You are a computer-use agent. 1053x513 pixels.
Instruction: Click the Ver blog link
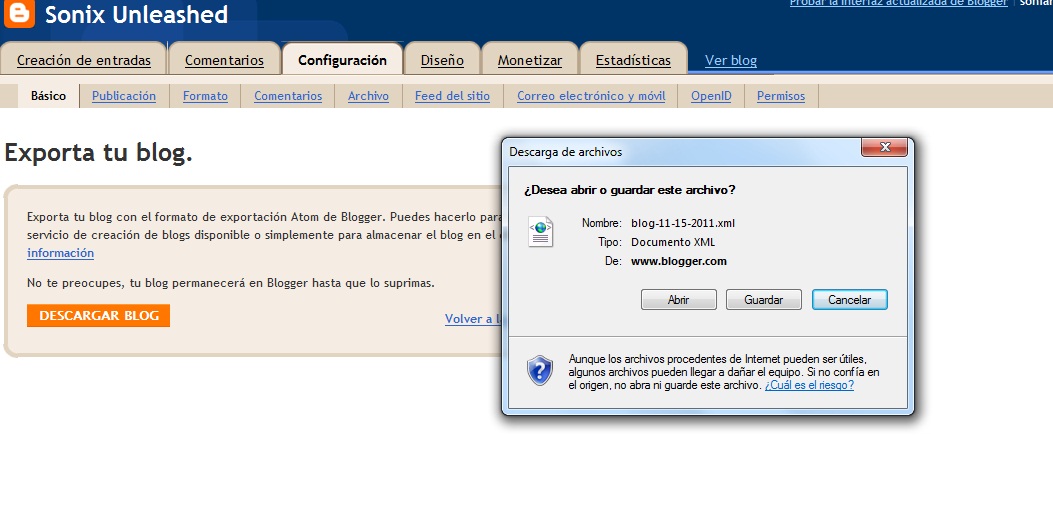coord(731,60)
